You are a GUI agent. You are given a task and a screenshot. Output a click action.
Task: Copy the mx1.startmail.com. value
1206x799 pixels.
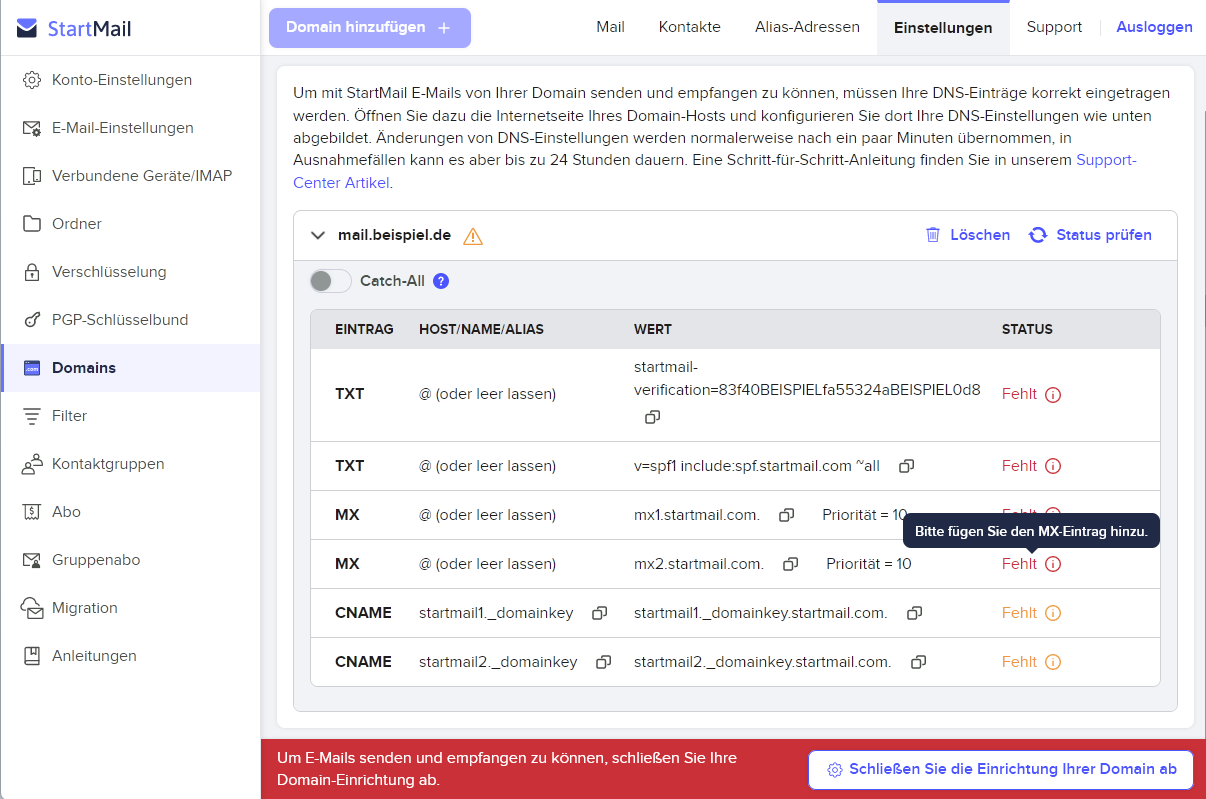[787, 515]
